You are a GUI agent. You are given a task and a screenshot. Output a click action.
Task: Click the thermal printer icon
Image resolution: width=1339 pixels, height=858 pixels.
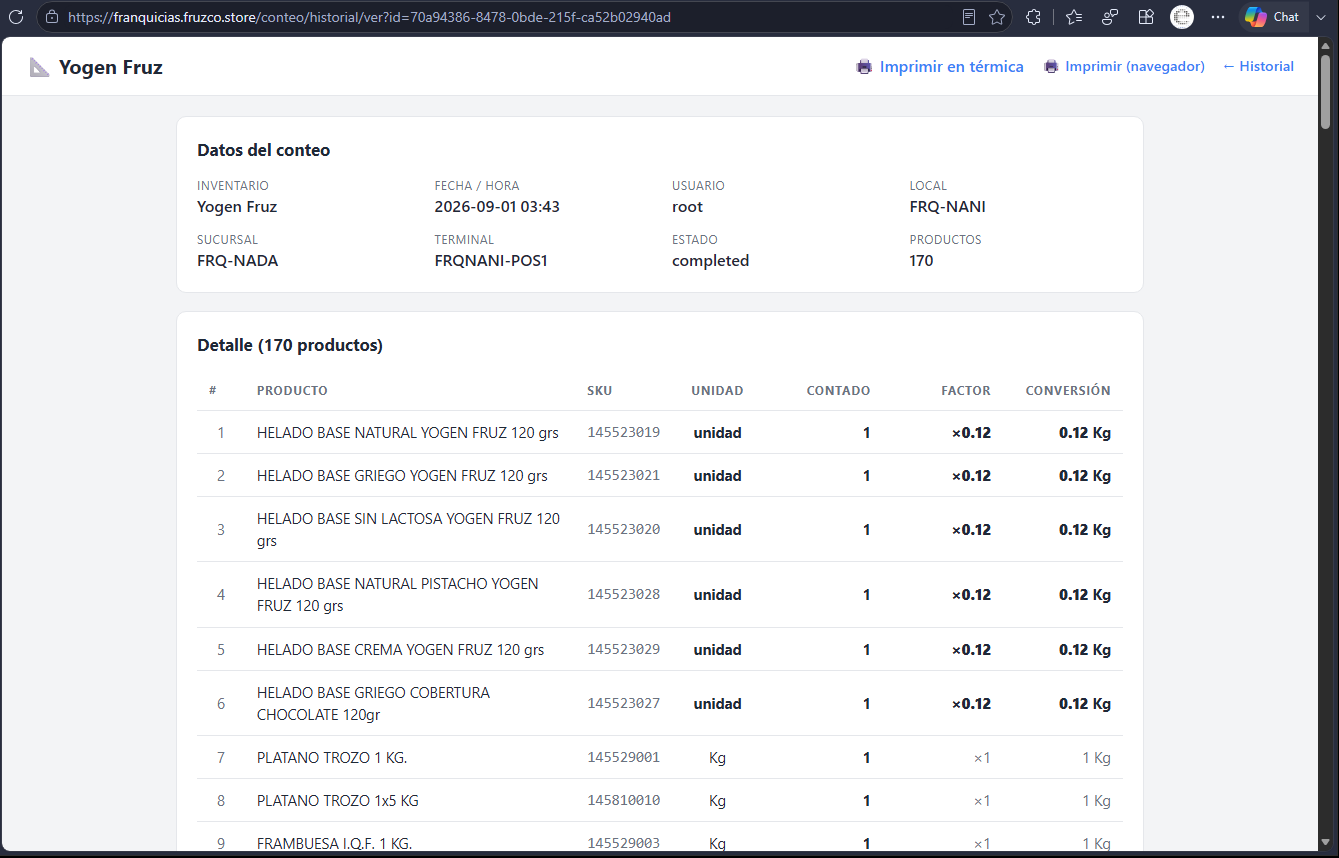[x=864, y=67]
